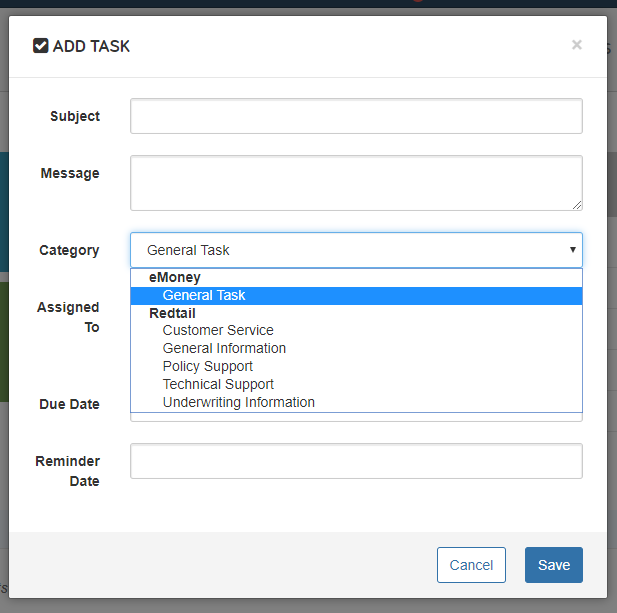This screenshot has height=613, width=617.
Task: Click the Redtail group header
Action: pos(172,313)
